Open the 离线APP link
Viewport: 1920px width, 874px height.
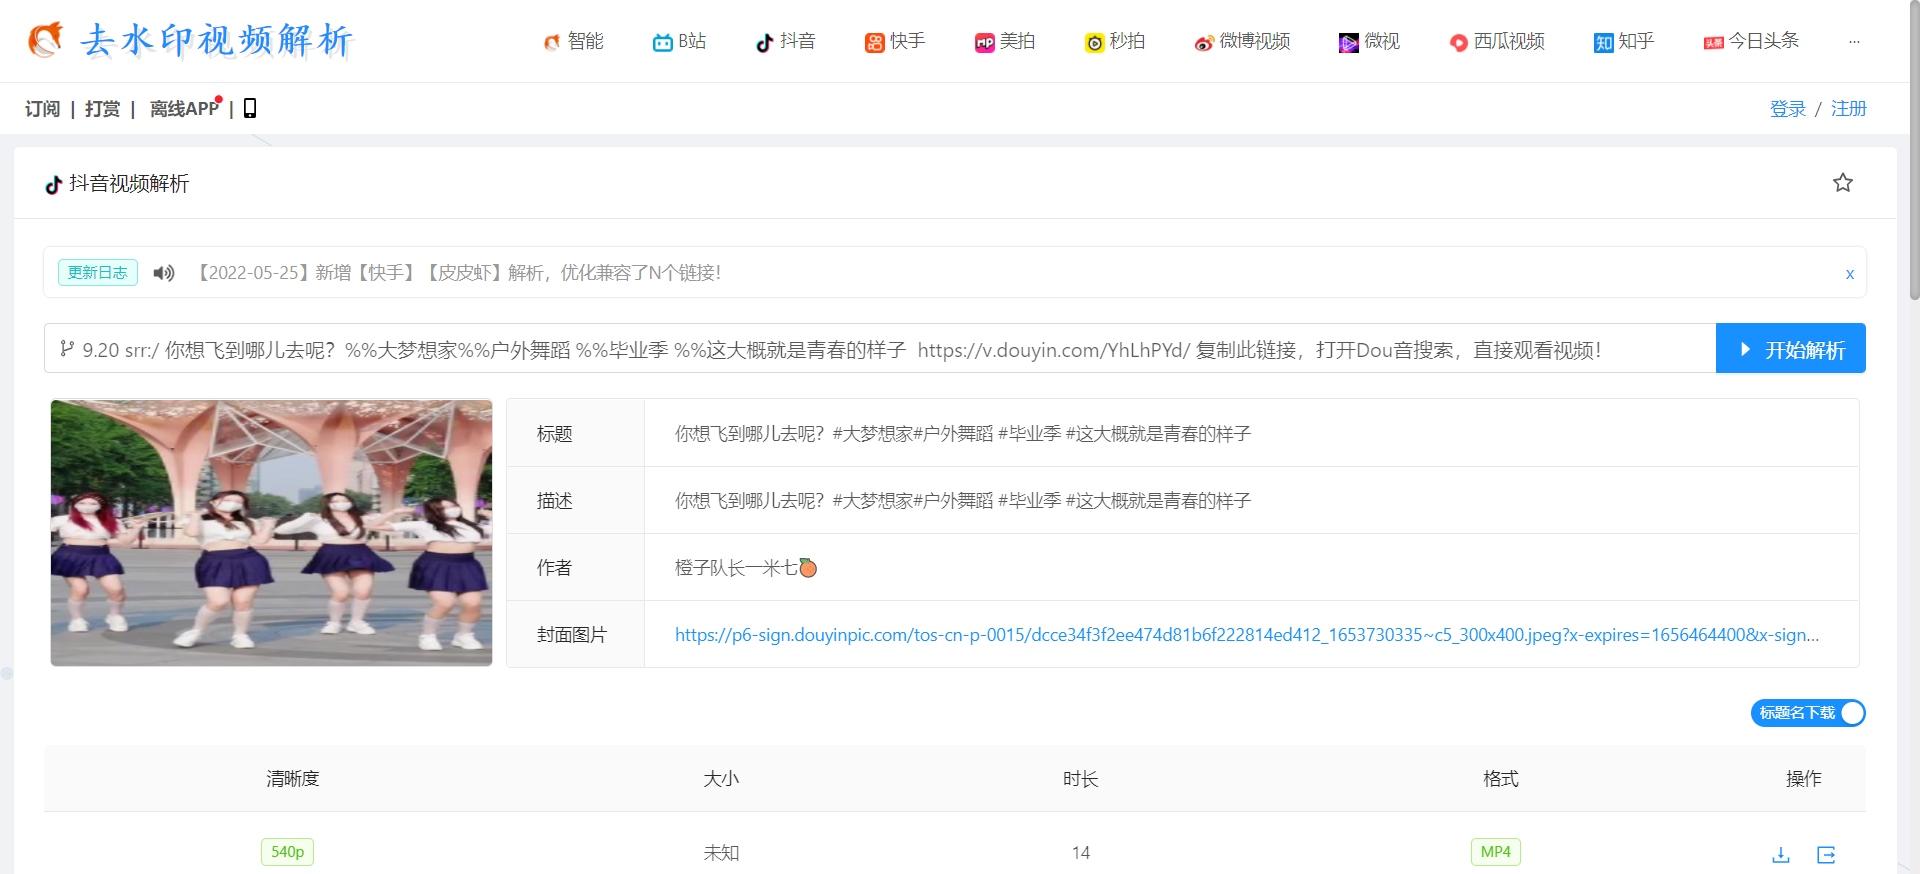(x=184, y=108)
